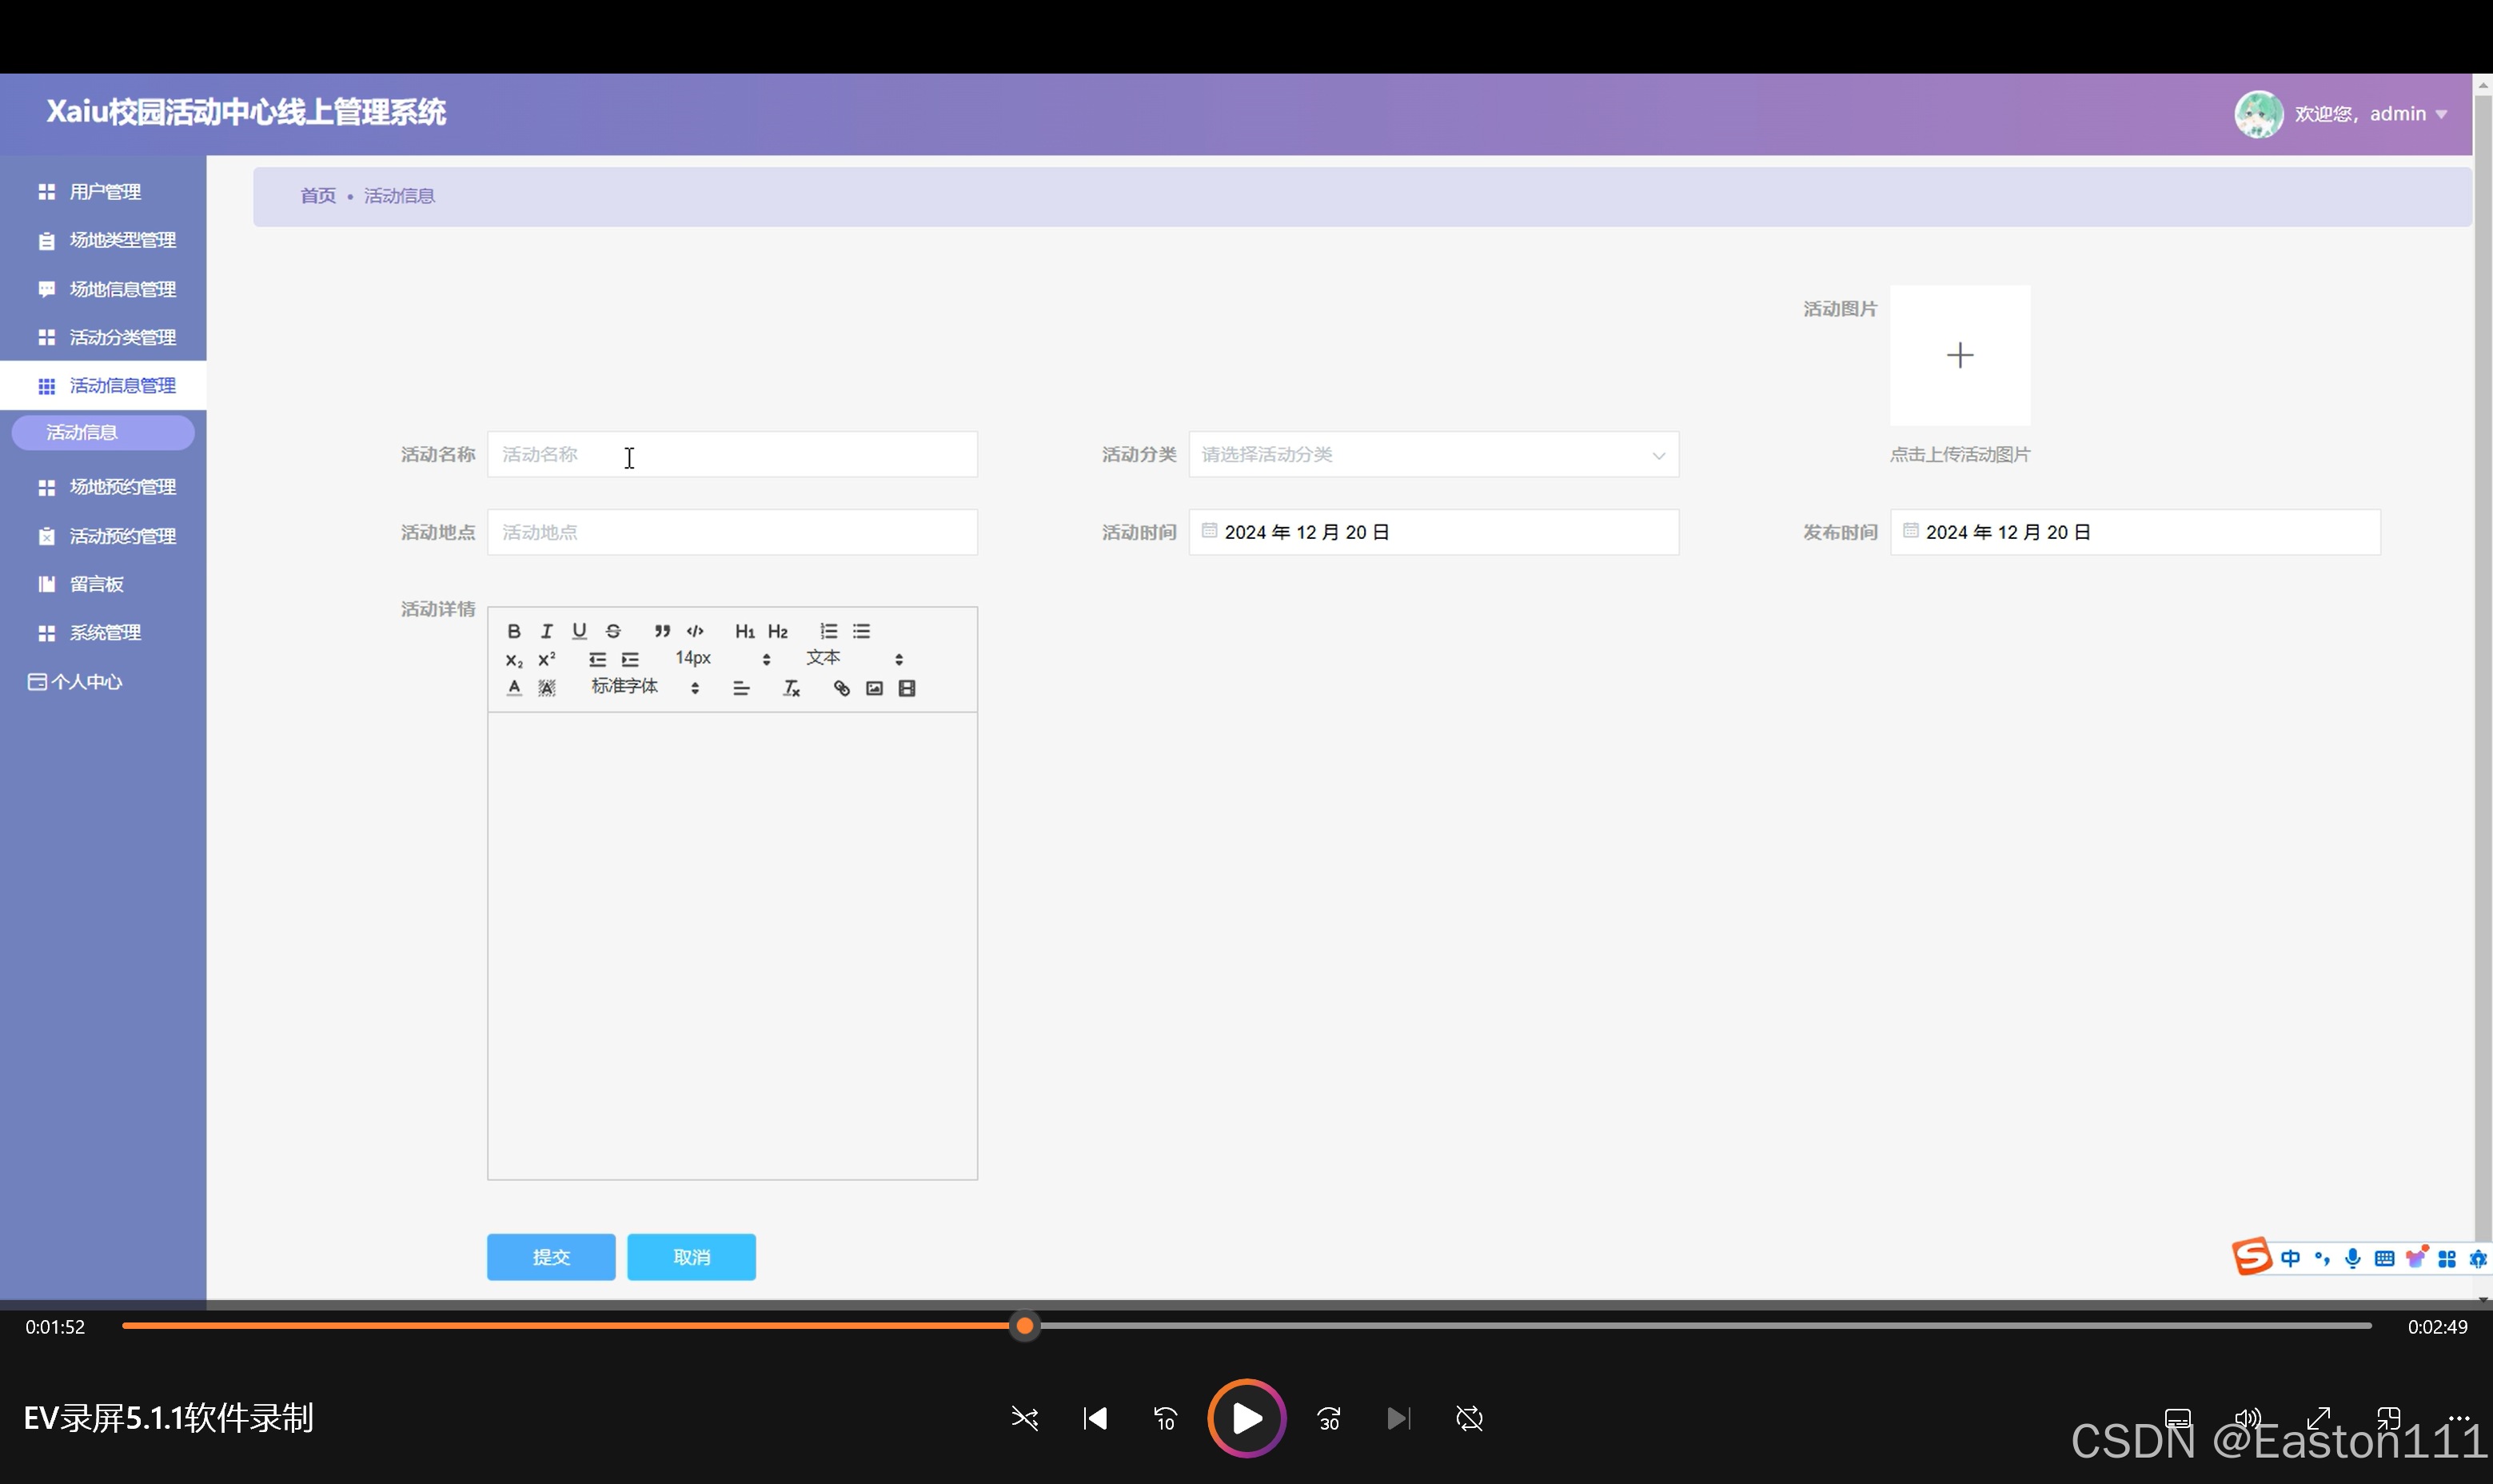Create a bulleted list
Viewport: 2493px width, 1484px height.
coord(861,631)
